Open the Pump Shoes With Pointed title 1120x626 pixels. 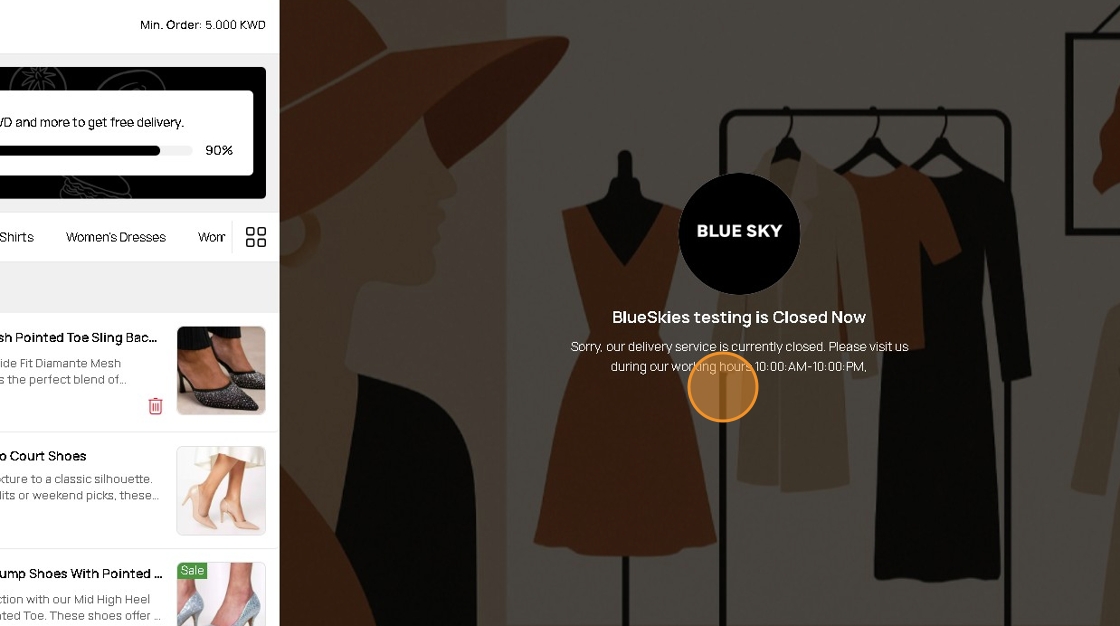(81, 573)
